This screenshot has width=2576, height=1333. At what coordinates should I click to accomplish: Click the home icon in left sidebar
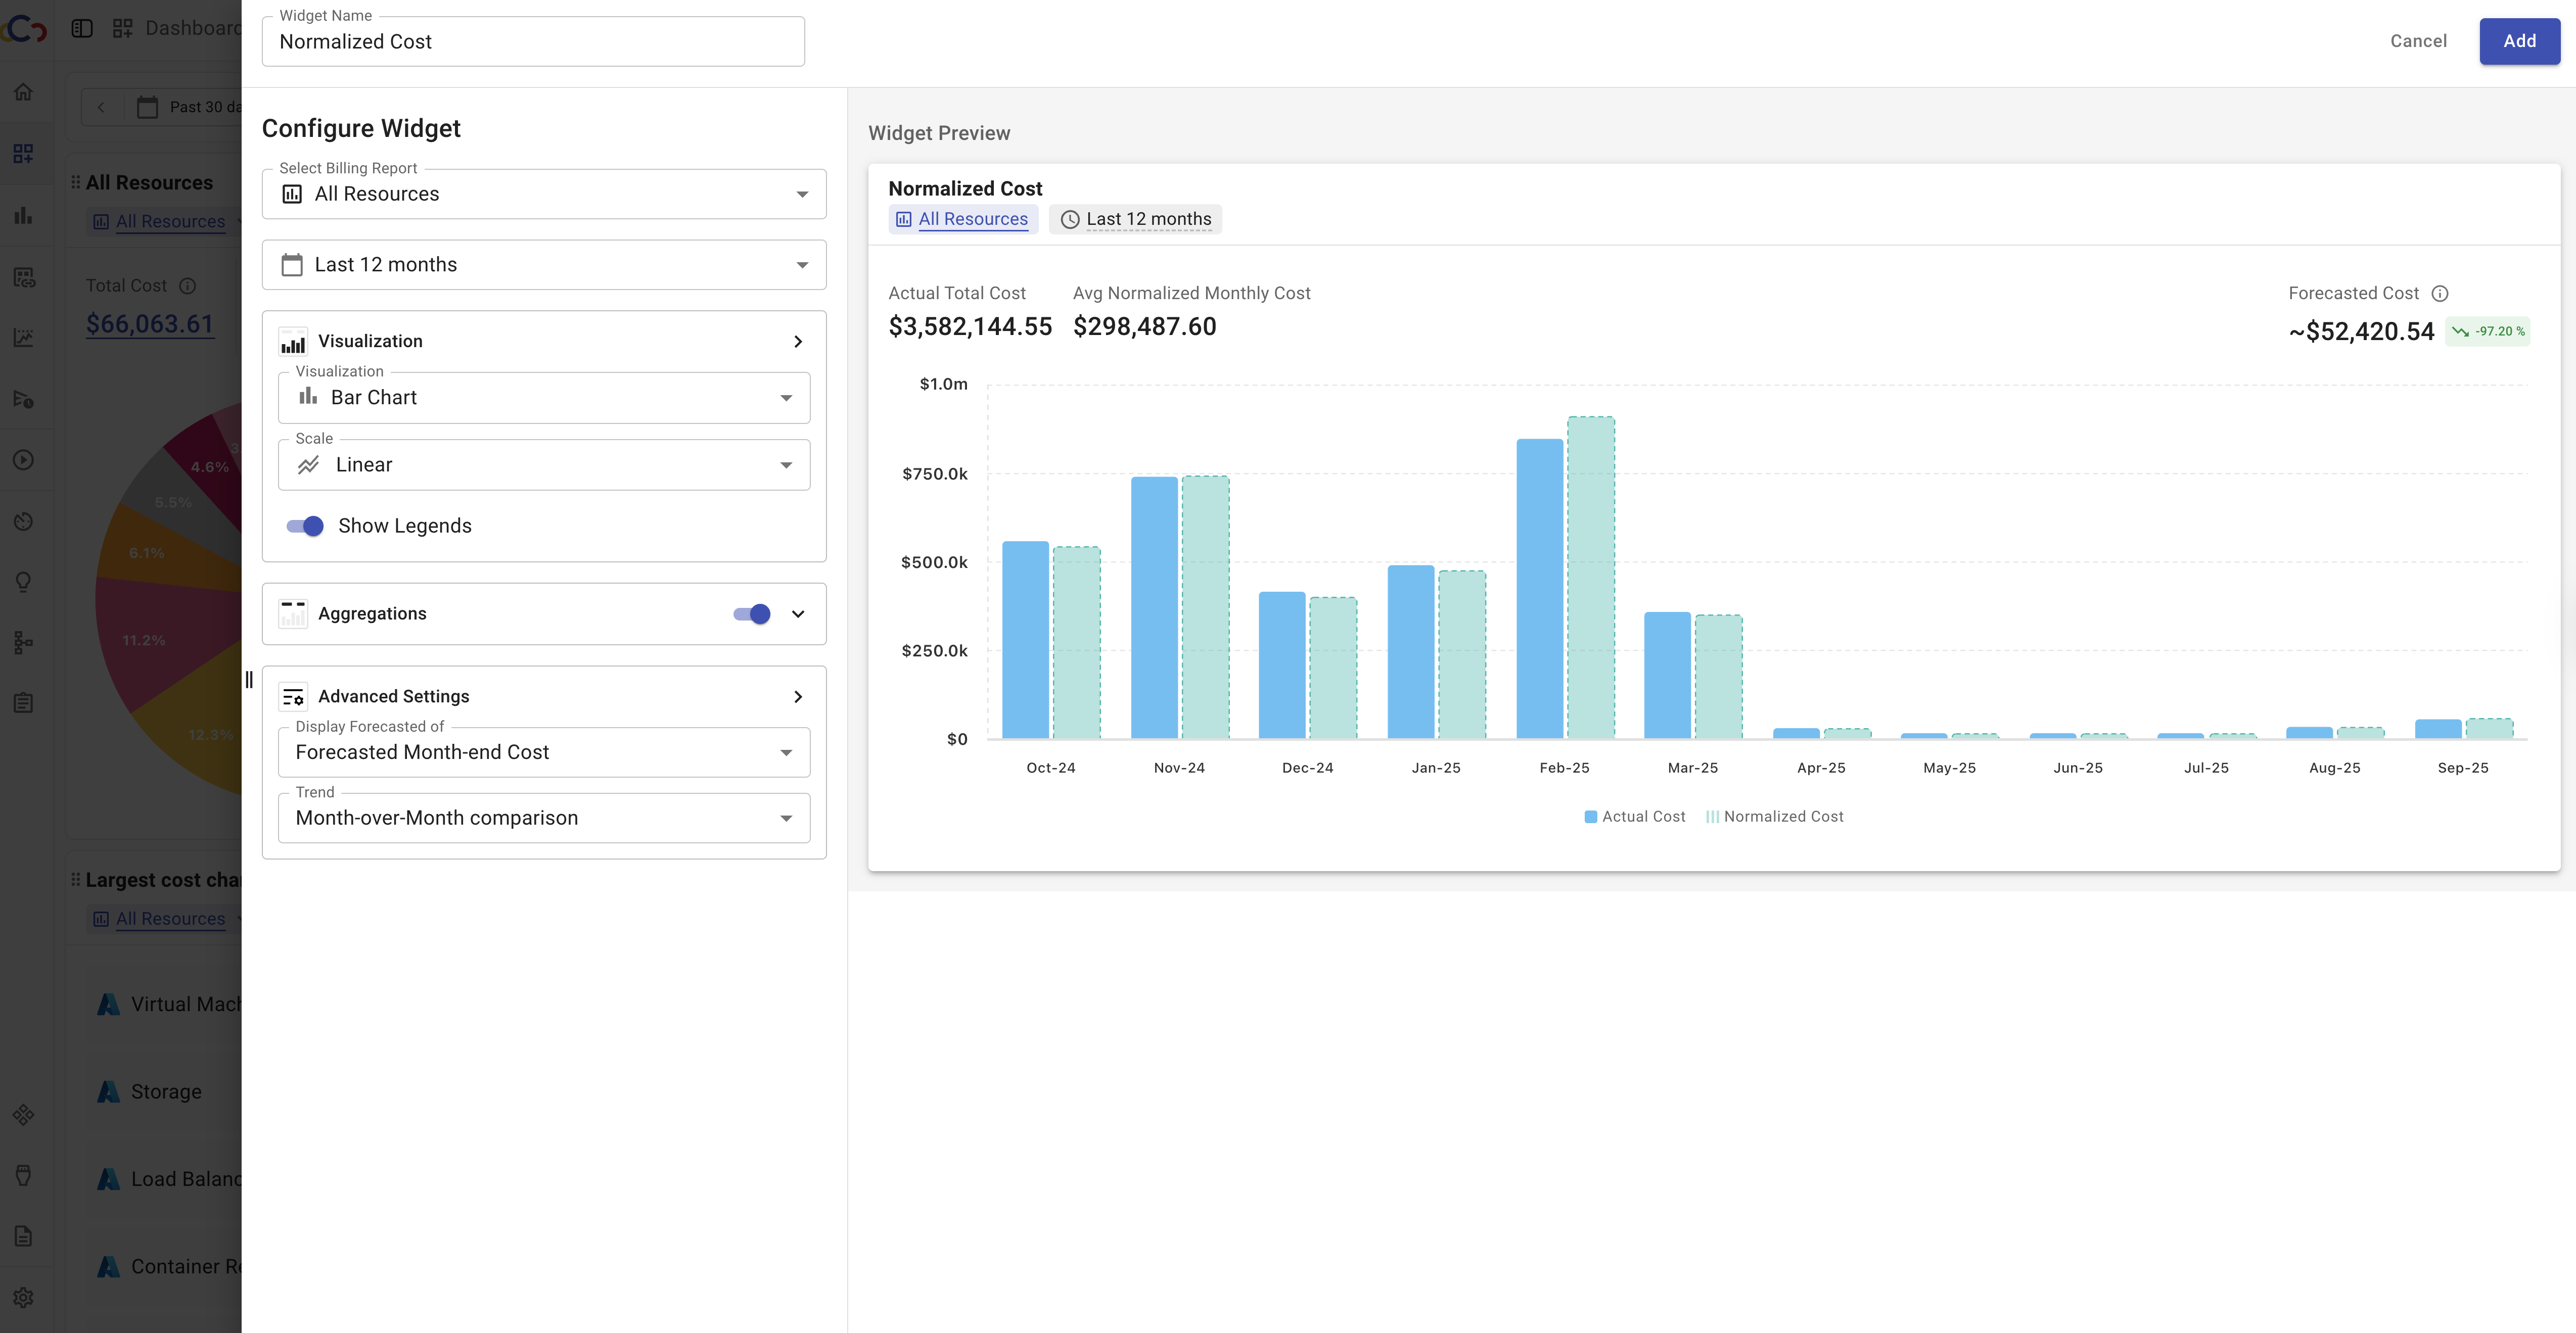[23, 92]
